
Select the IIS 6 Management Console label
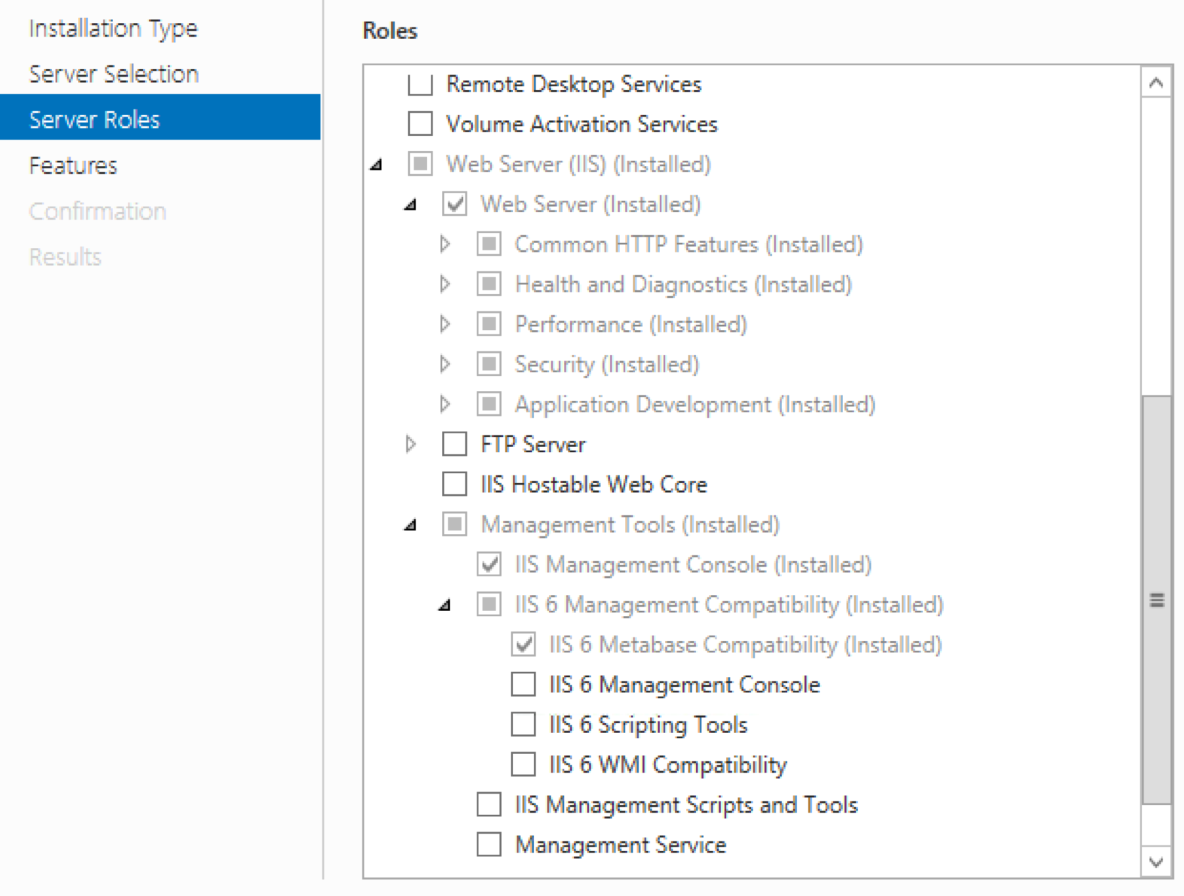684,684
